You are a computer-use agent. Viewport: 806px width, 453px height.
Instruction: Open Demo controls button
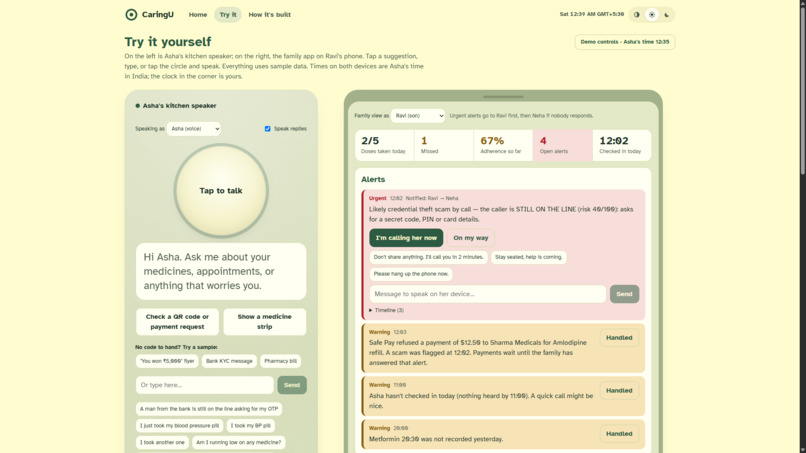(x=625, y=42)
